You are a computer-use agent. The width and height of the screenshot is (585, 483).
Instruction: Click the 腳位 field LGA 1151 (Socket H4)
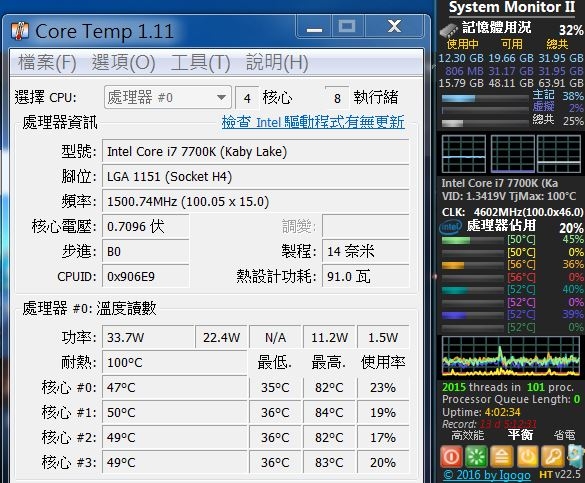(256, 176)
